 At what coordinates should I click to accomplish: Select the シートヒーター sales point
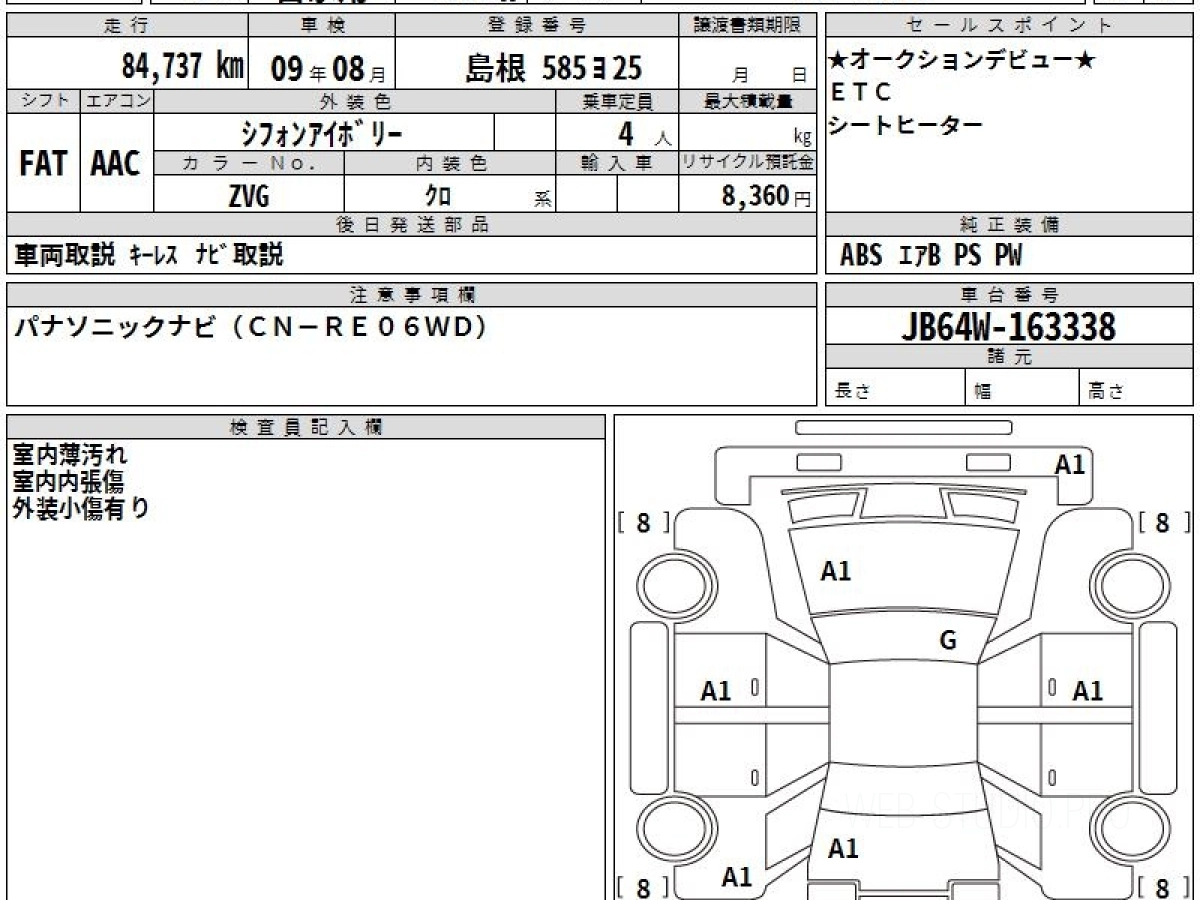click(x=906, y=124)
